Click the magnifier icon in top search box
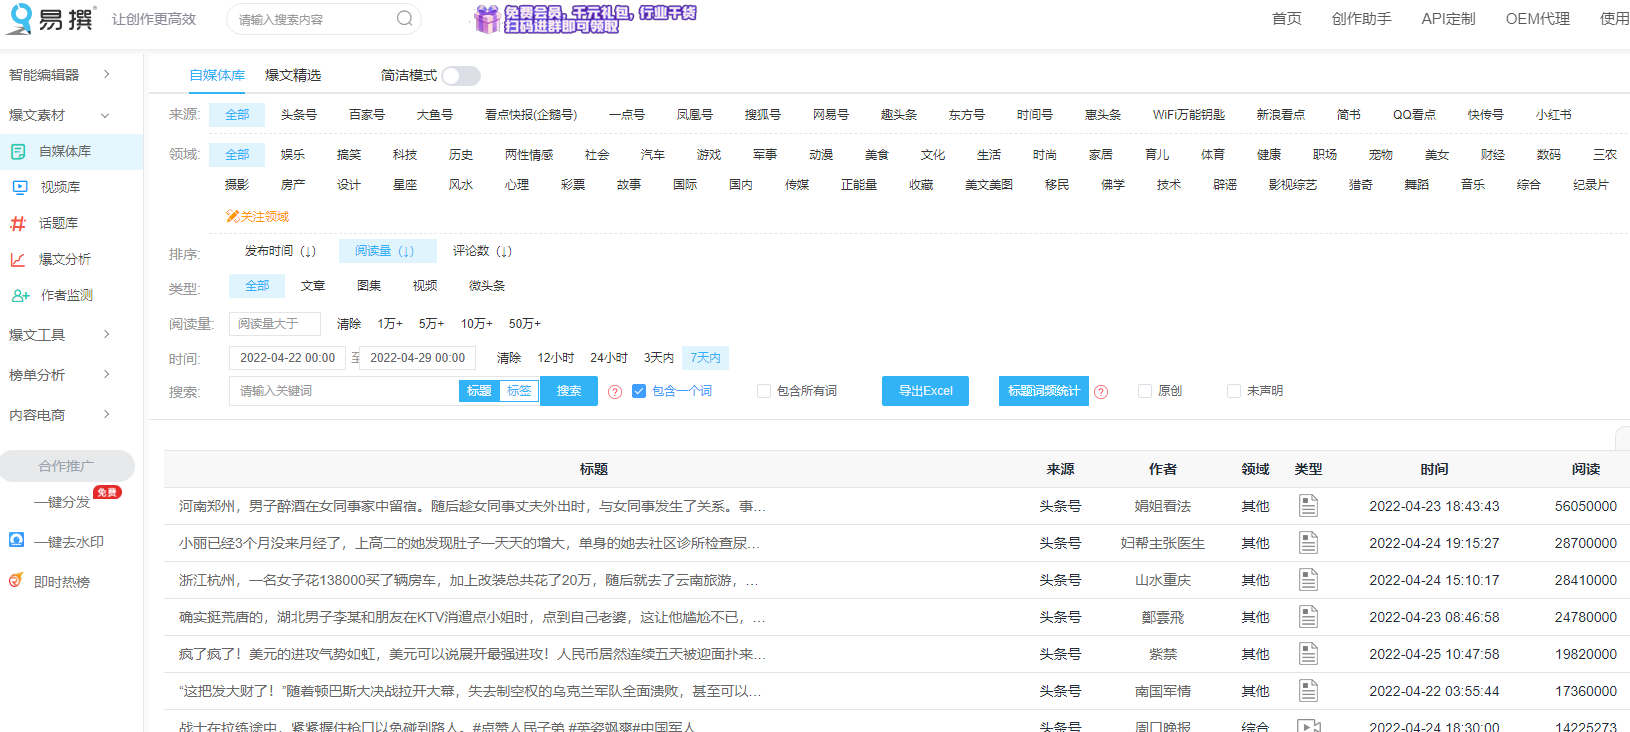 click(x=404, y=19)
